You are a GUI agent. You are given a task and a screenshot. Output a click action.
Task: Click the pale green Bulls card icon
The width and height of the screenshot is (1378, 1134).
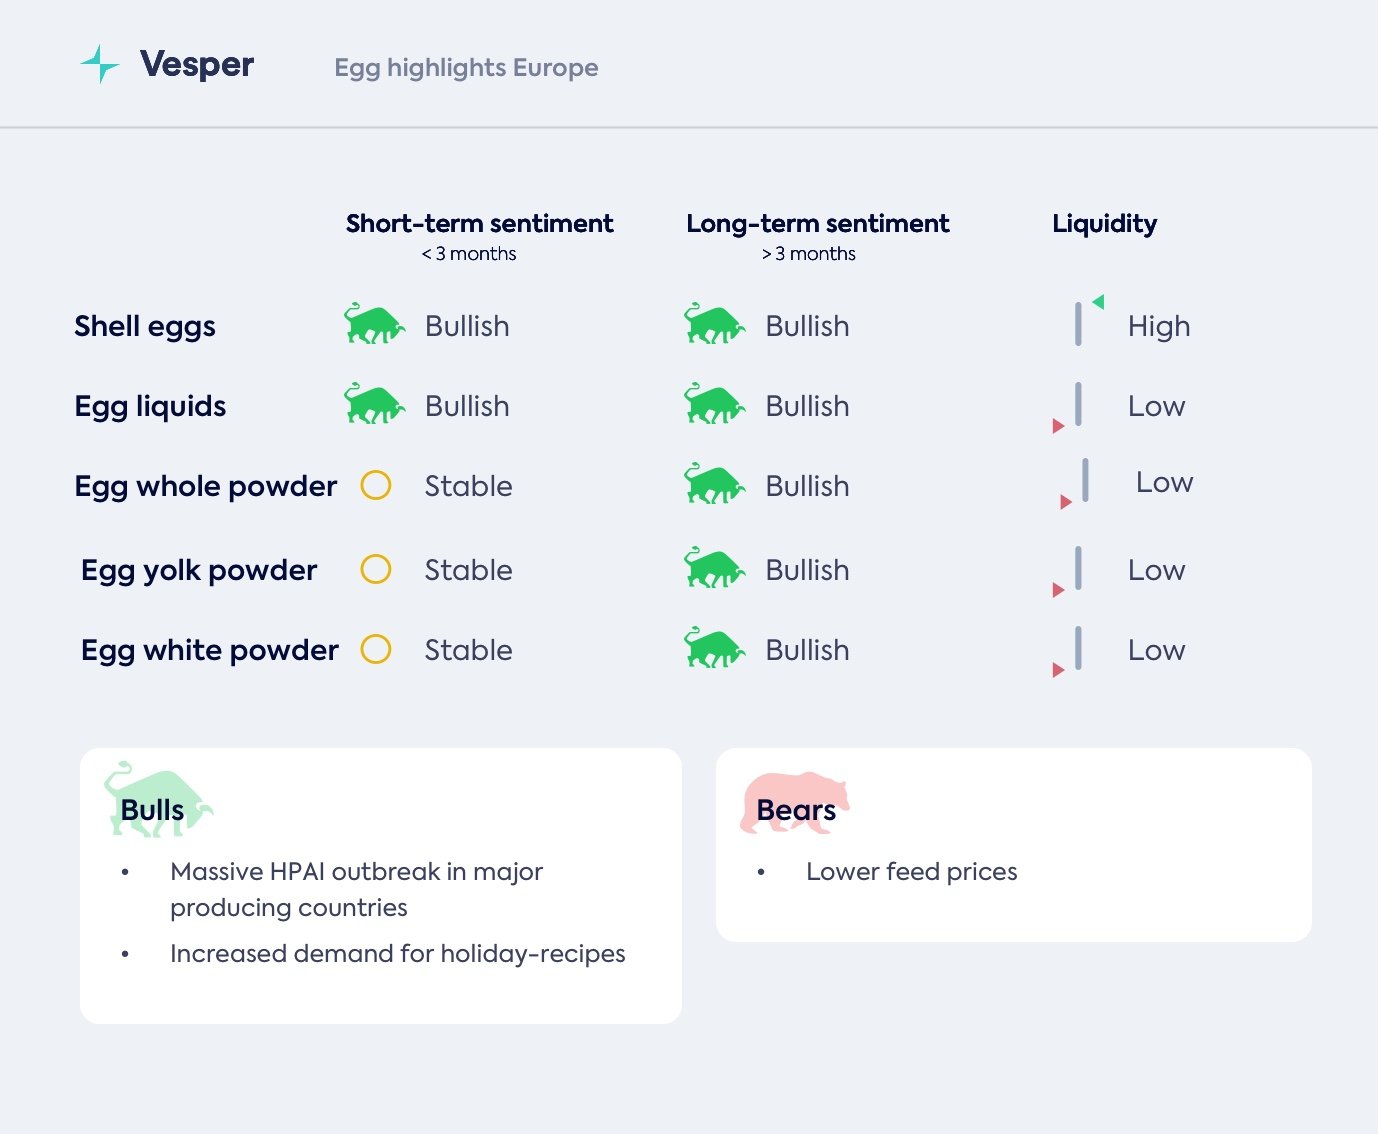[157, 798]
